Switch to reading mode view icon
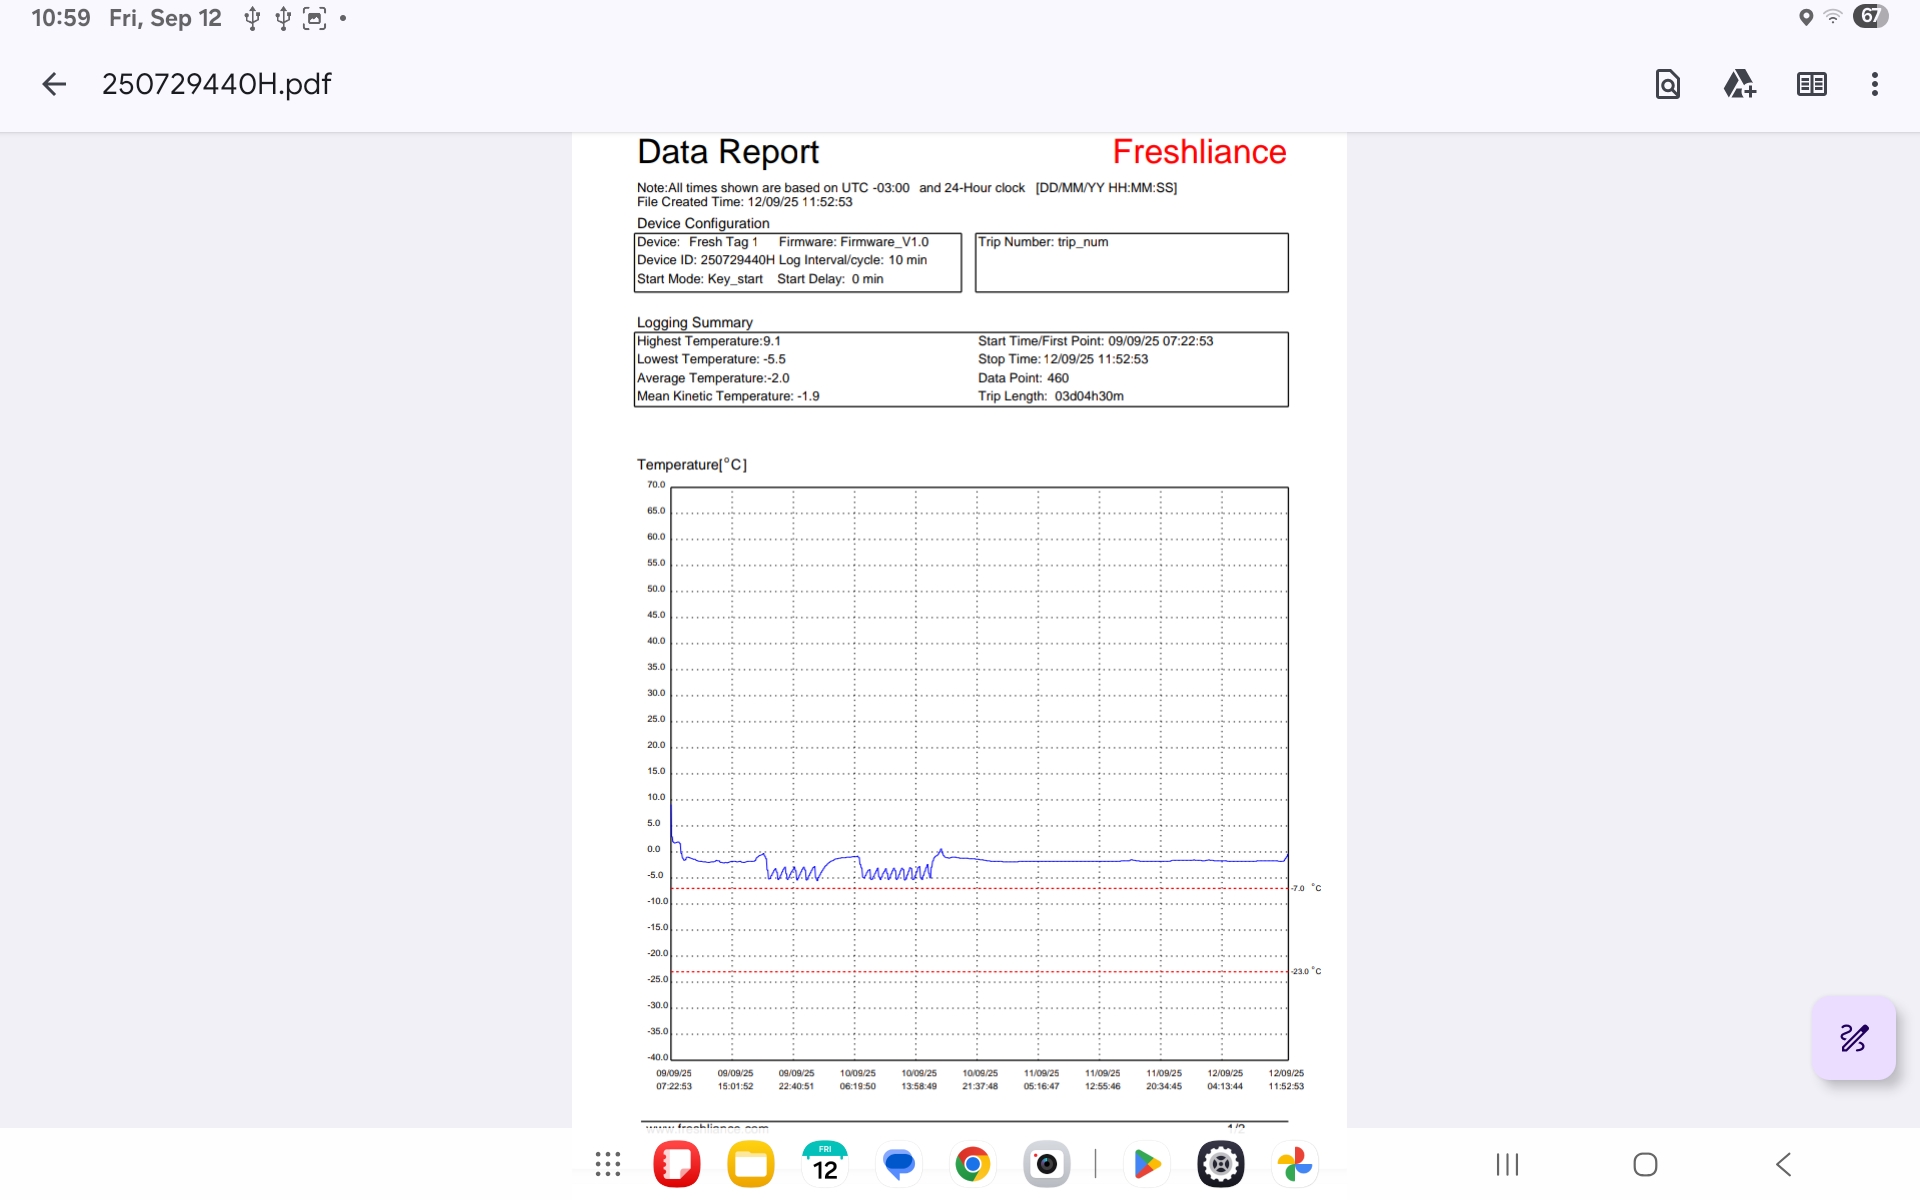 (x=1811, y=84)
